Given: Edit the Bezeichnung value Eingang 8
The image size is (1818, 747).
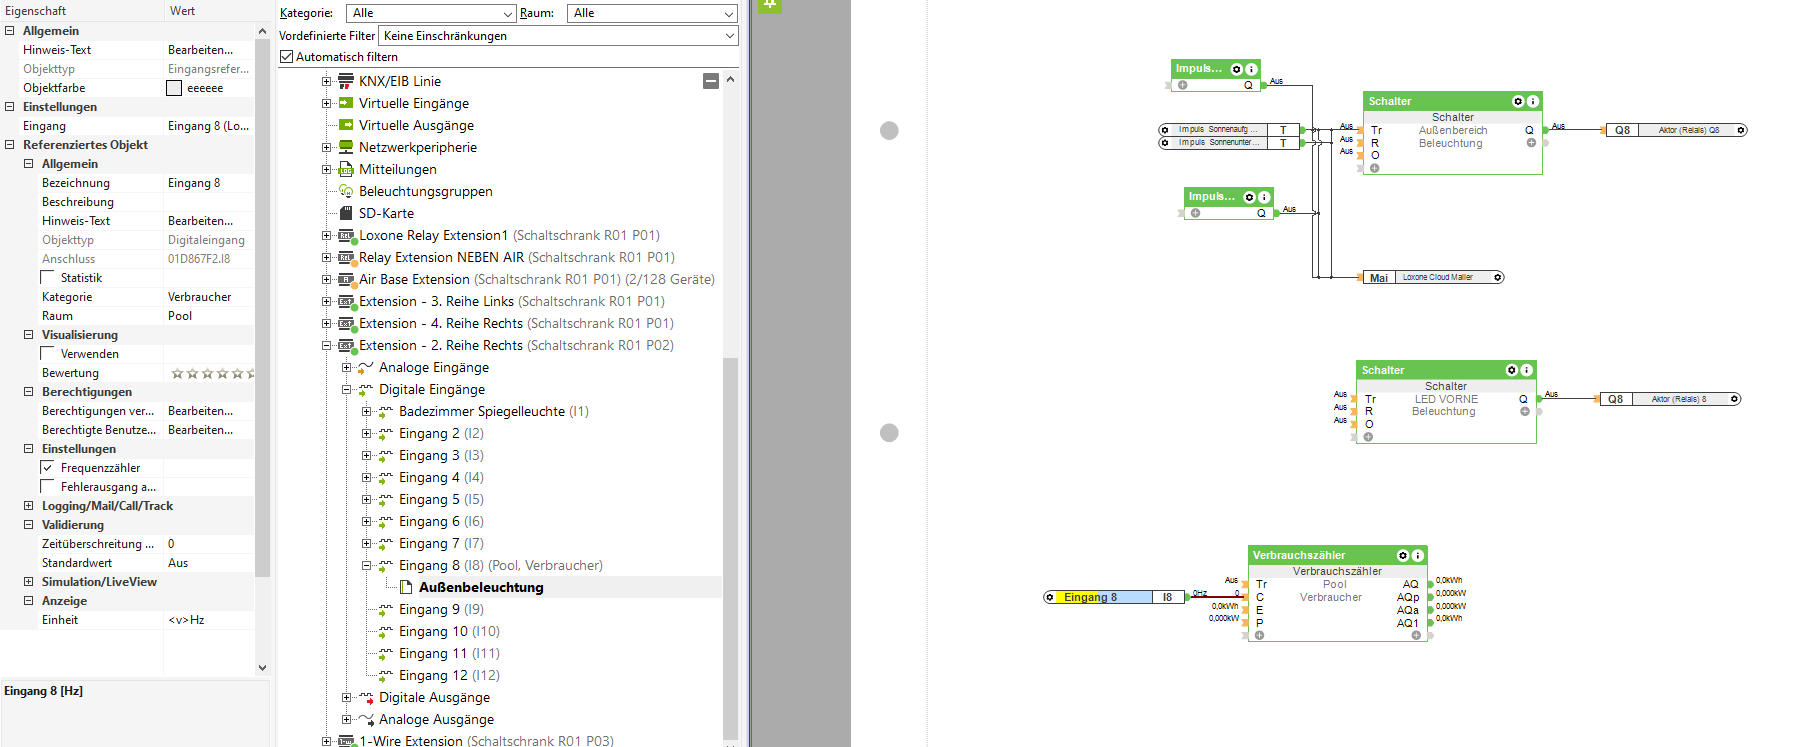Looking at the screenshot, I should click(x=208, y=183).
